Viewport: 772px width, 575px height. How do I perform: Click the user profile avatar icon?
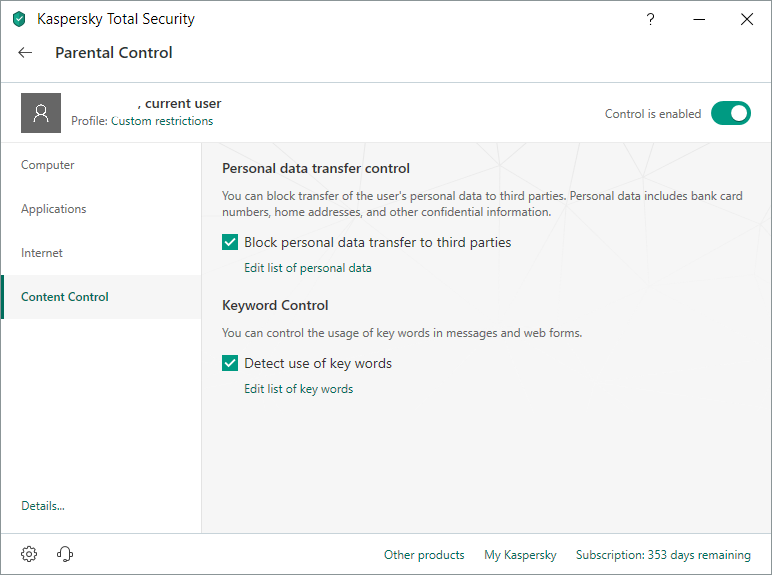[x=41, y=113]
